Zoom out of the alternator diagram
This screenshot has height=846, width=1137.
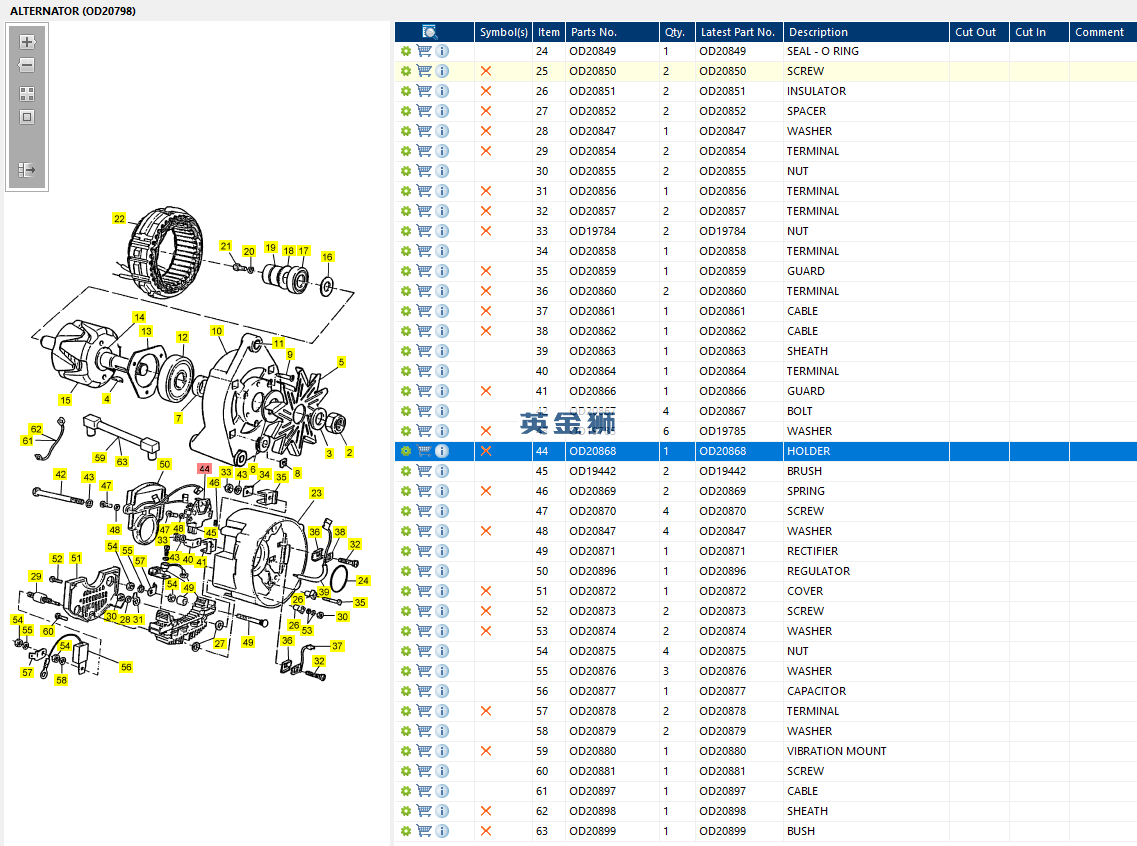click(27, 66)
